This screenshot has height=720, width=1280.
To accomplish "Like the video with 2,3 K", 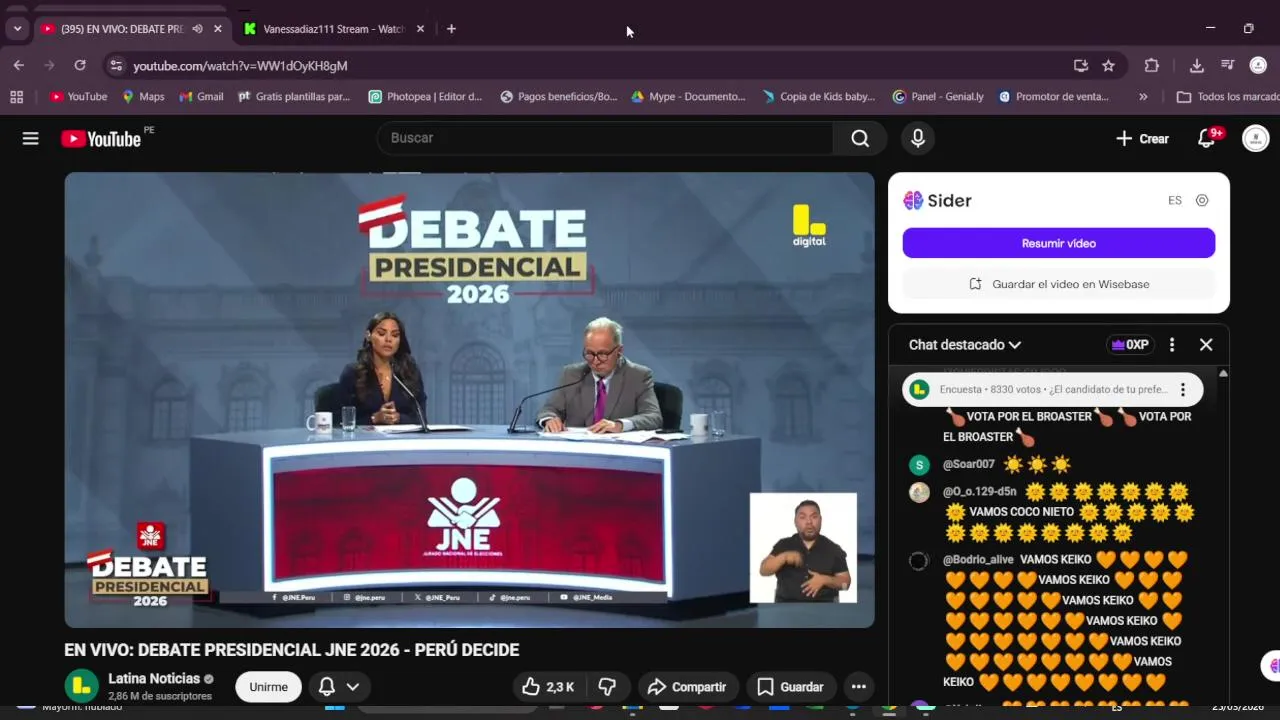I will 548,687.
